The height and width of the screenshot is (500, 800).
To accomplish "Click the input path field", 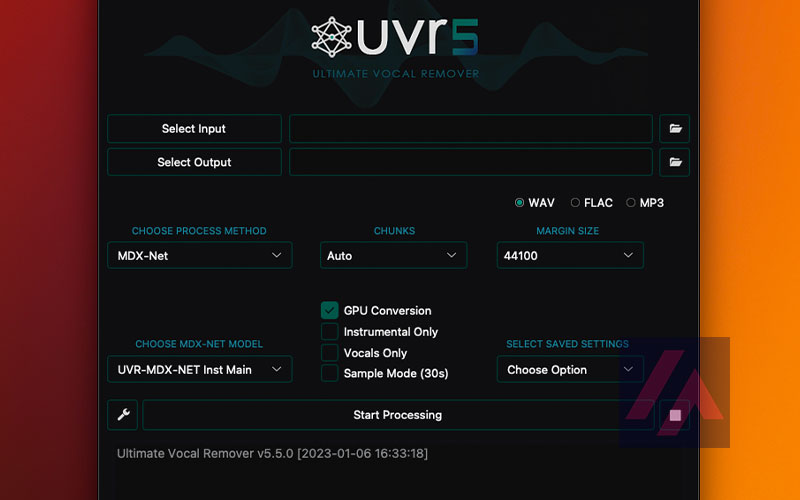I will [x=471, y=129].
